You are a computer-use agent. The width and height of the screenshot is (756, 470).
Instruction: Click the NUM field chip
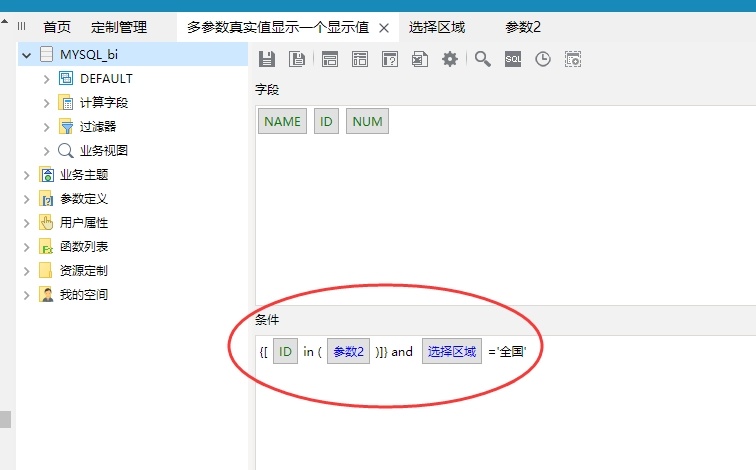(367, 121)
